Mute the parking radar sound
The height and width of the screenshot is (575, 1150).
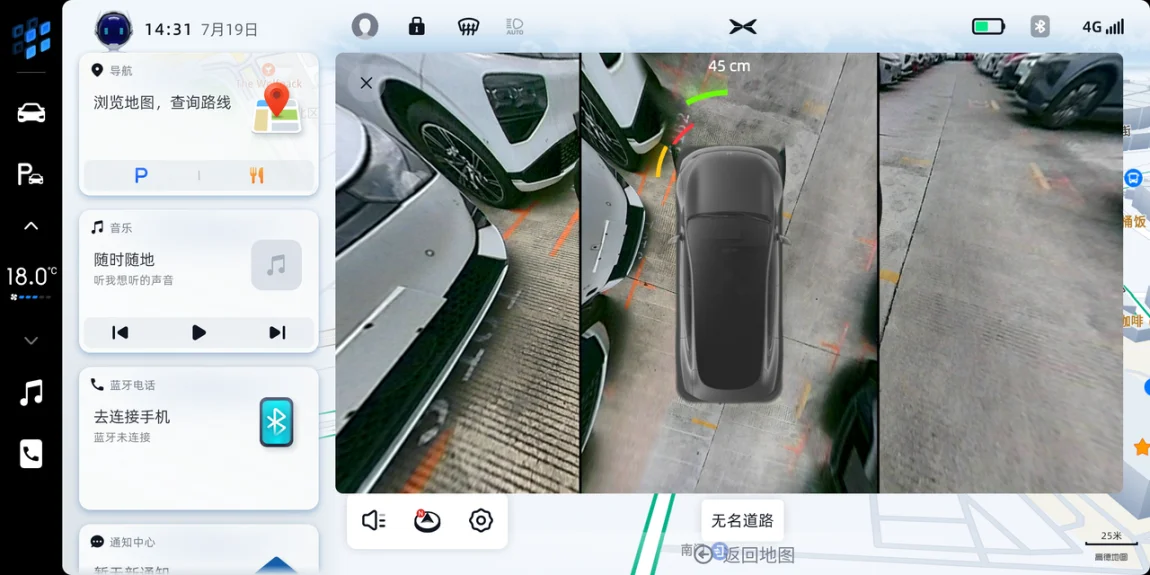374,520
